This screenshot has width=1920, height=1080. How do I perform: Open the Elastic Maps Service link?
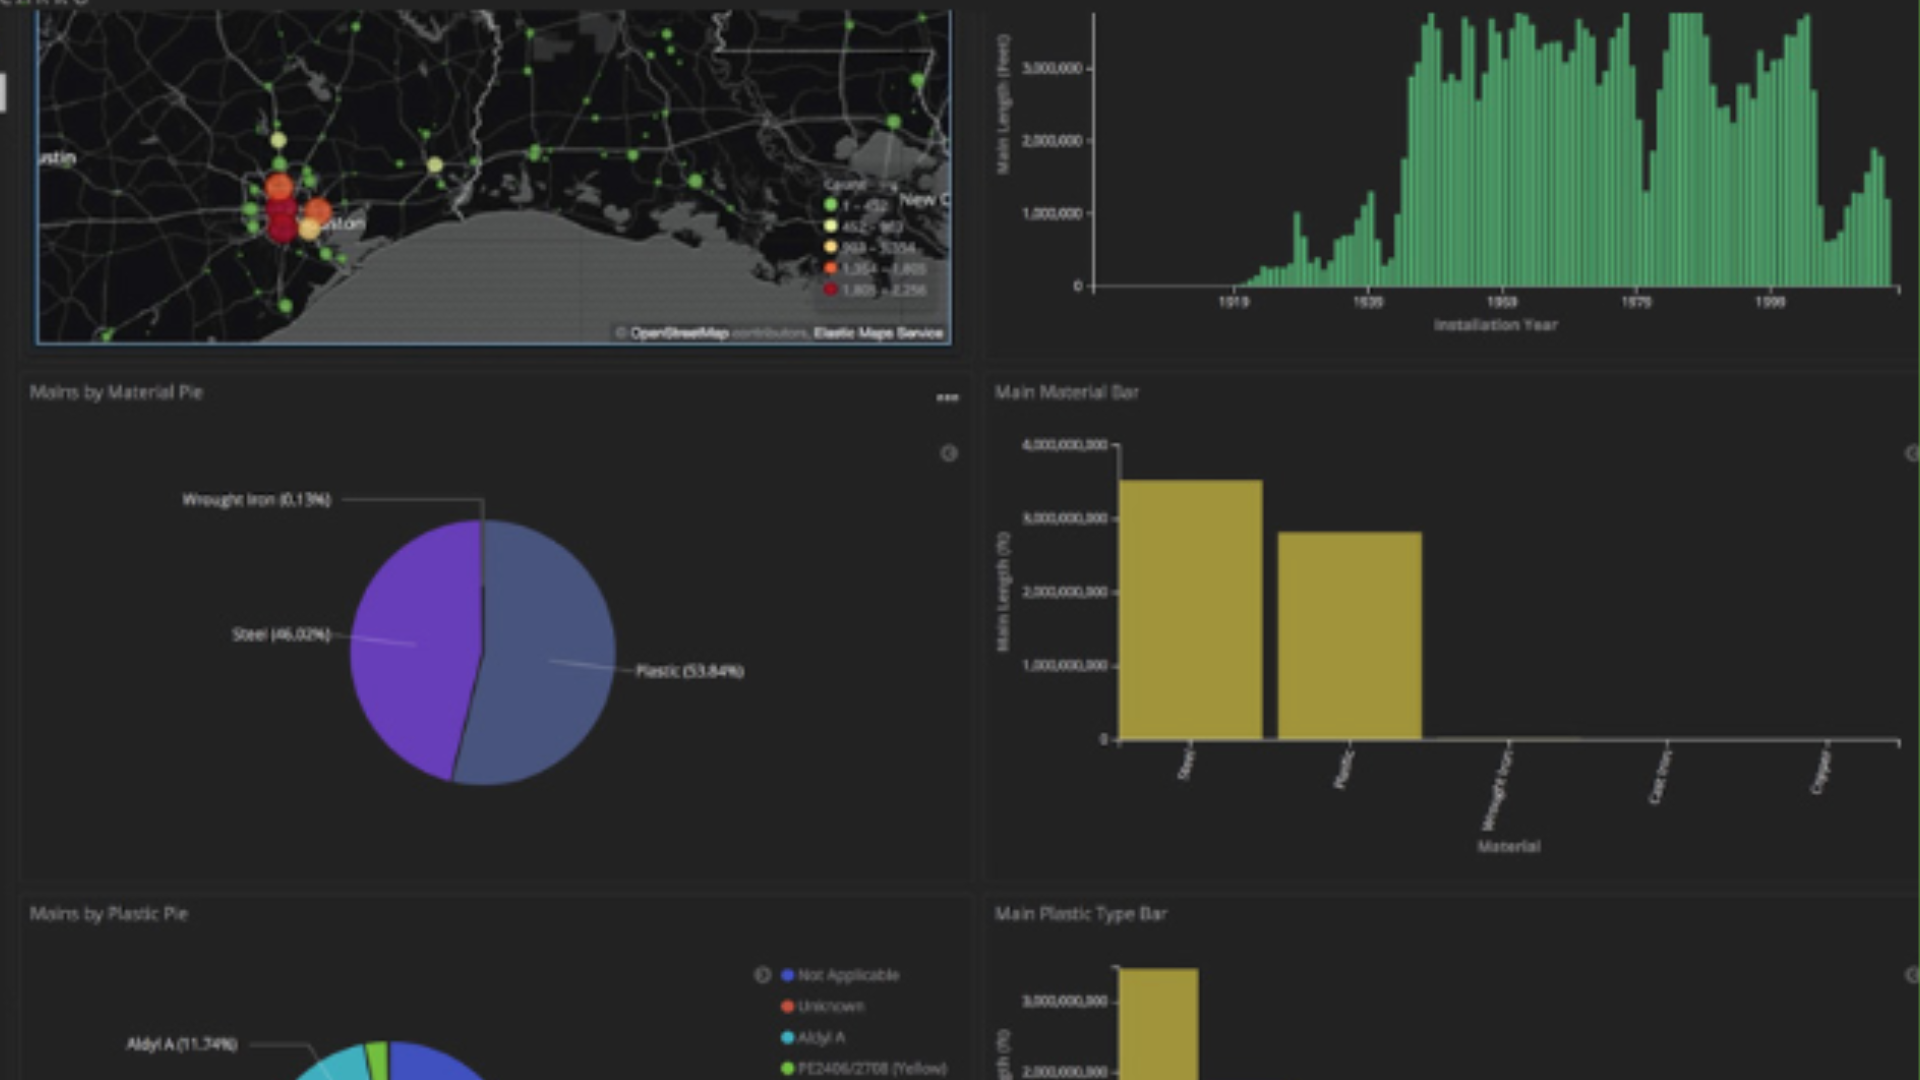pyautogui.click(x=878, y=333)
